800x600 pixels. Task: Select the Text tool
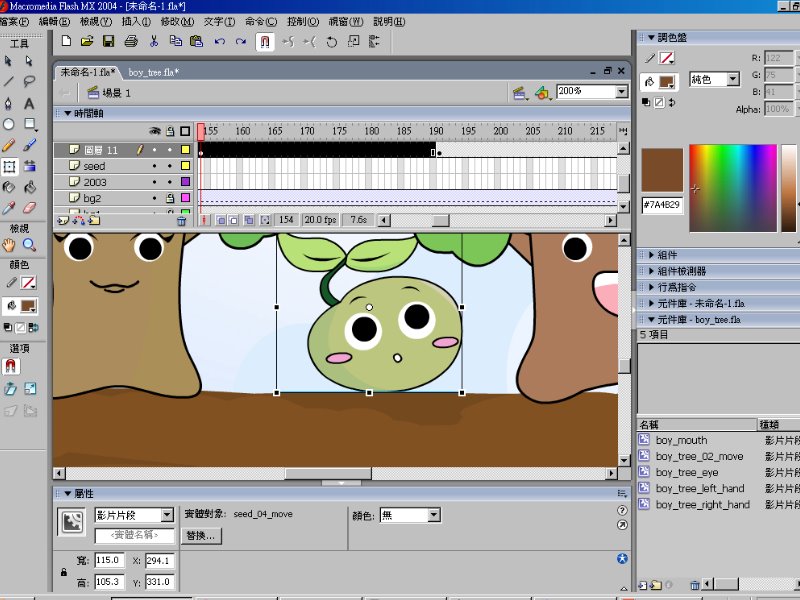29,104
